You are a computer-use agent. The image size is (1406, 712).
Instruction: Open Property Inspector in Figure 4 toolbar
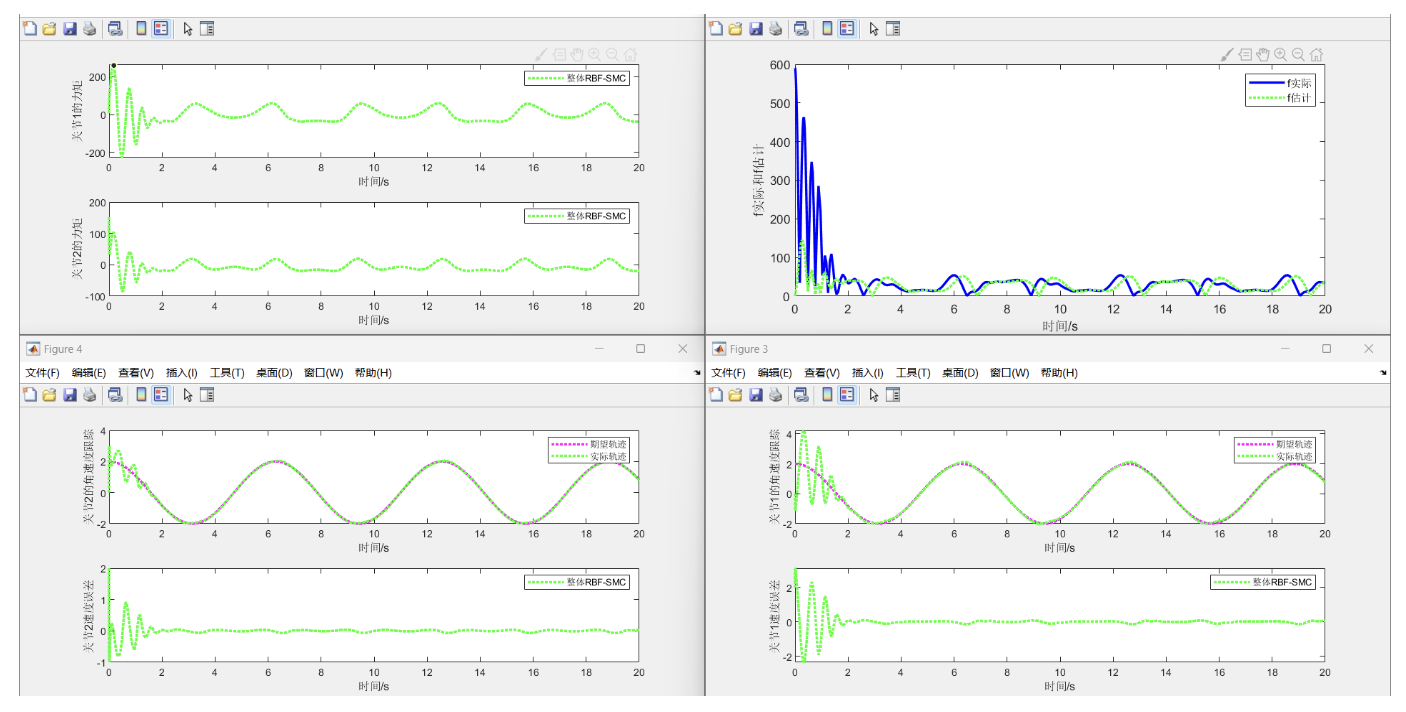pyautogui.click(x=207, y=395)
